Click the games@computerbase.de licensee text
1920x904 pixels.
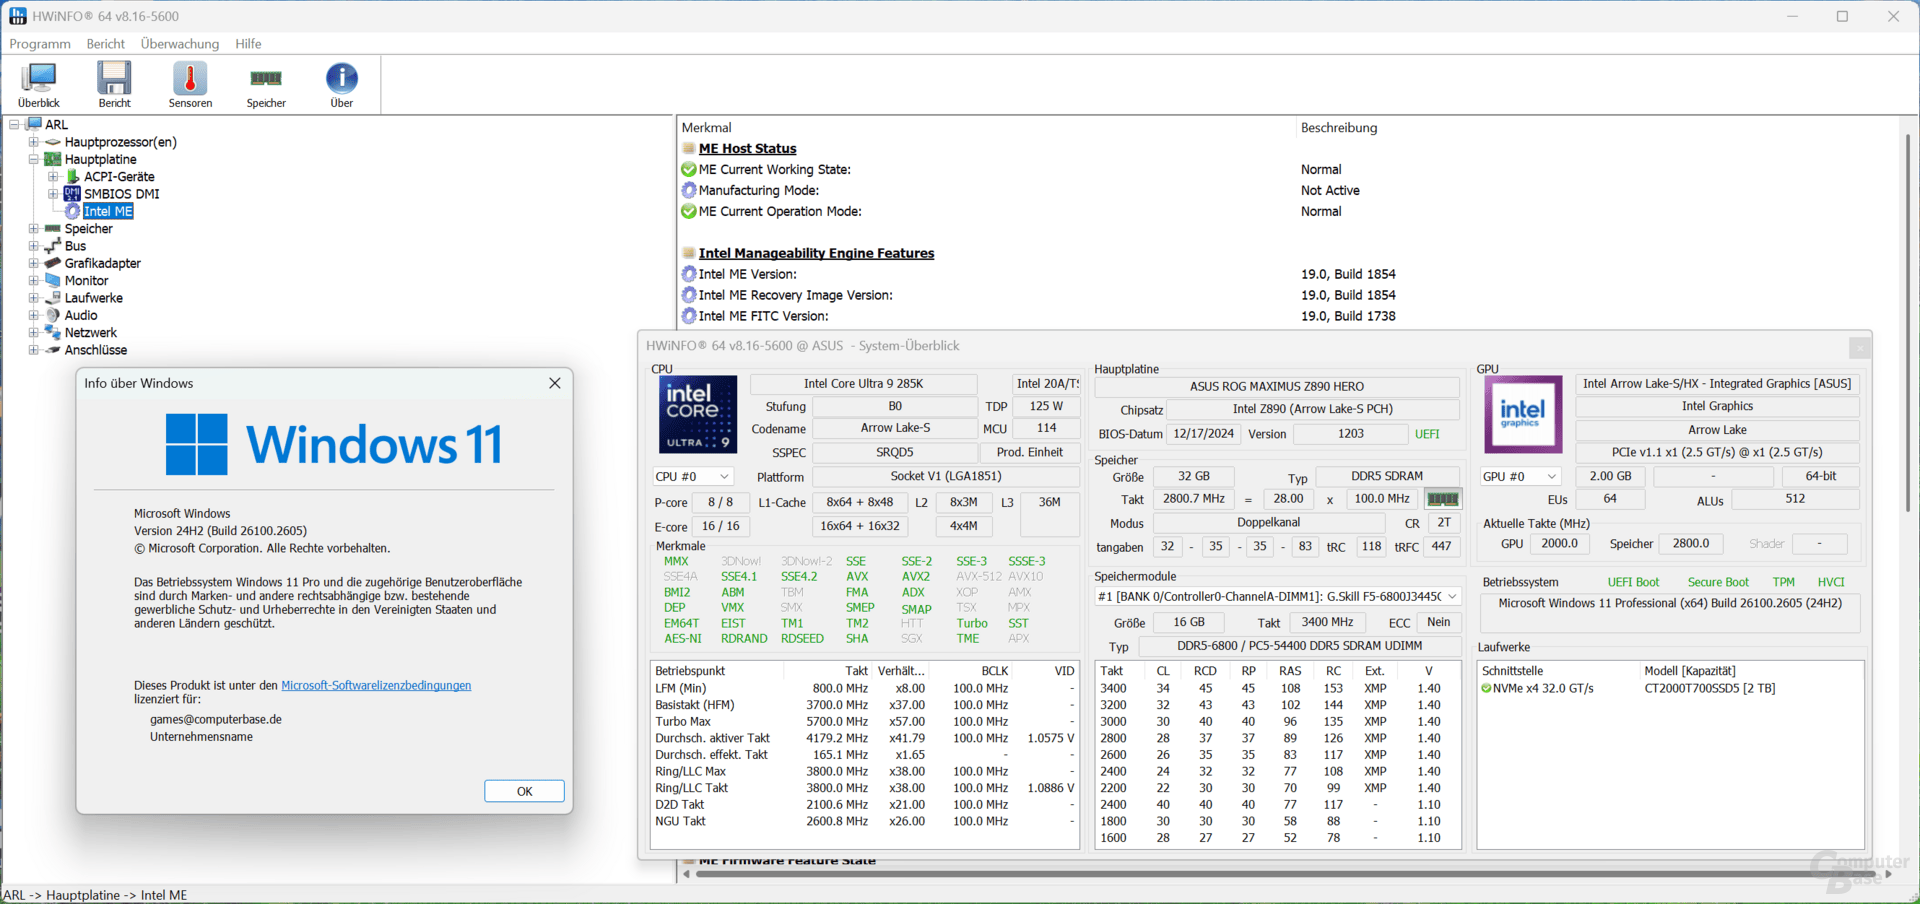click(x=216, y=720)
